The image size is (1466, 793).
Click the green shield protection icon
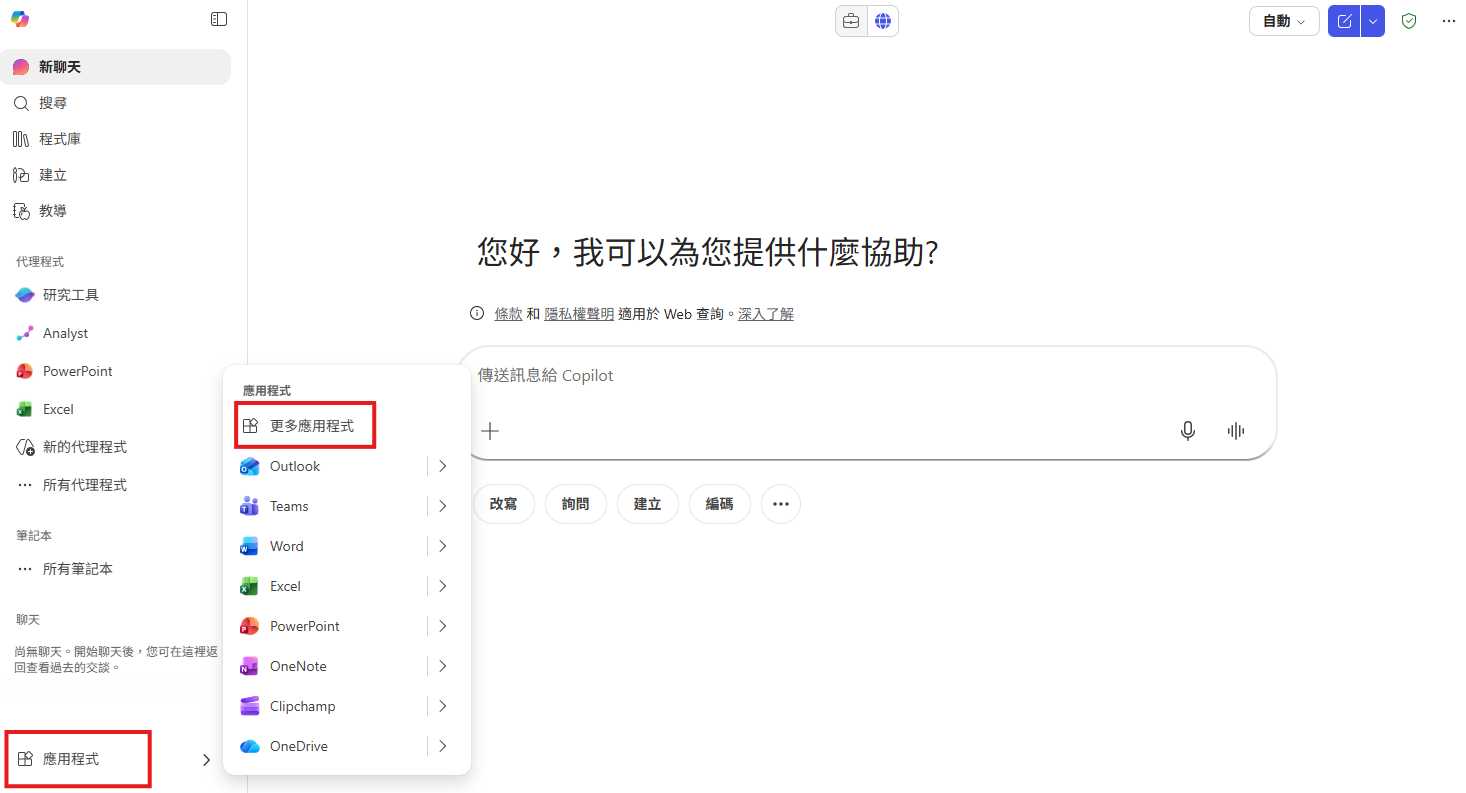(1409, 21)
